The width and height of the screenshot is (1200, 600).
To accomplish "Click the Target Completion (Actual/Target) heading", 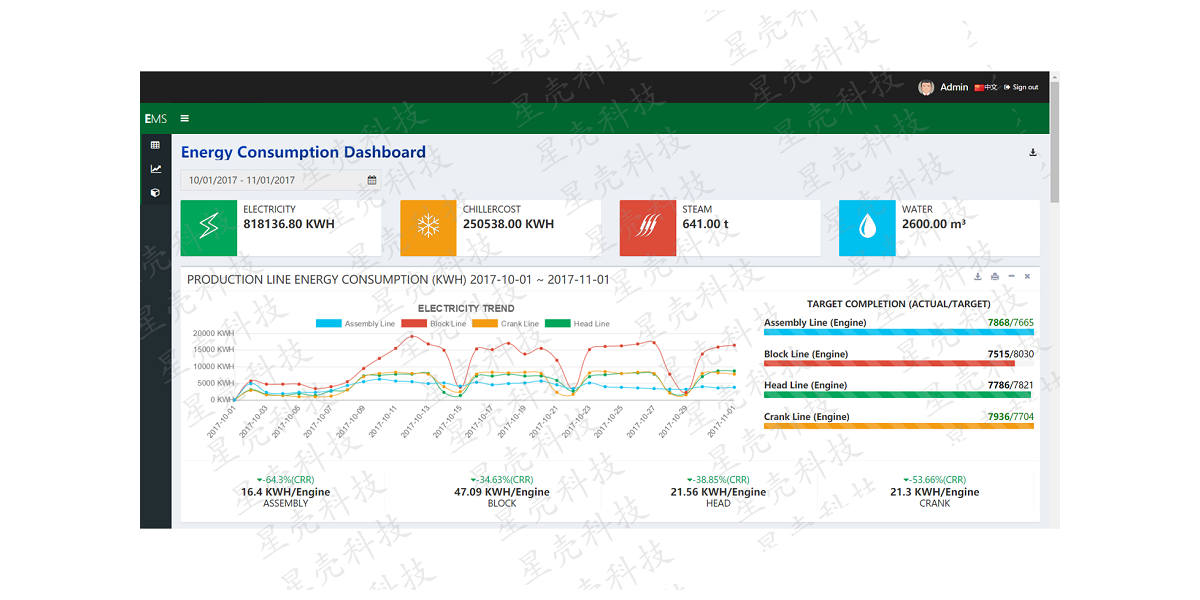I will pos(899,304).
